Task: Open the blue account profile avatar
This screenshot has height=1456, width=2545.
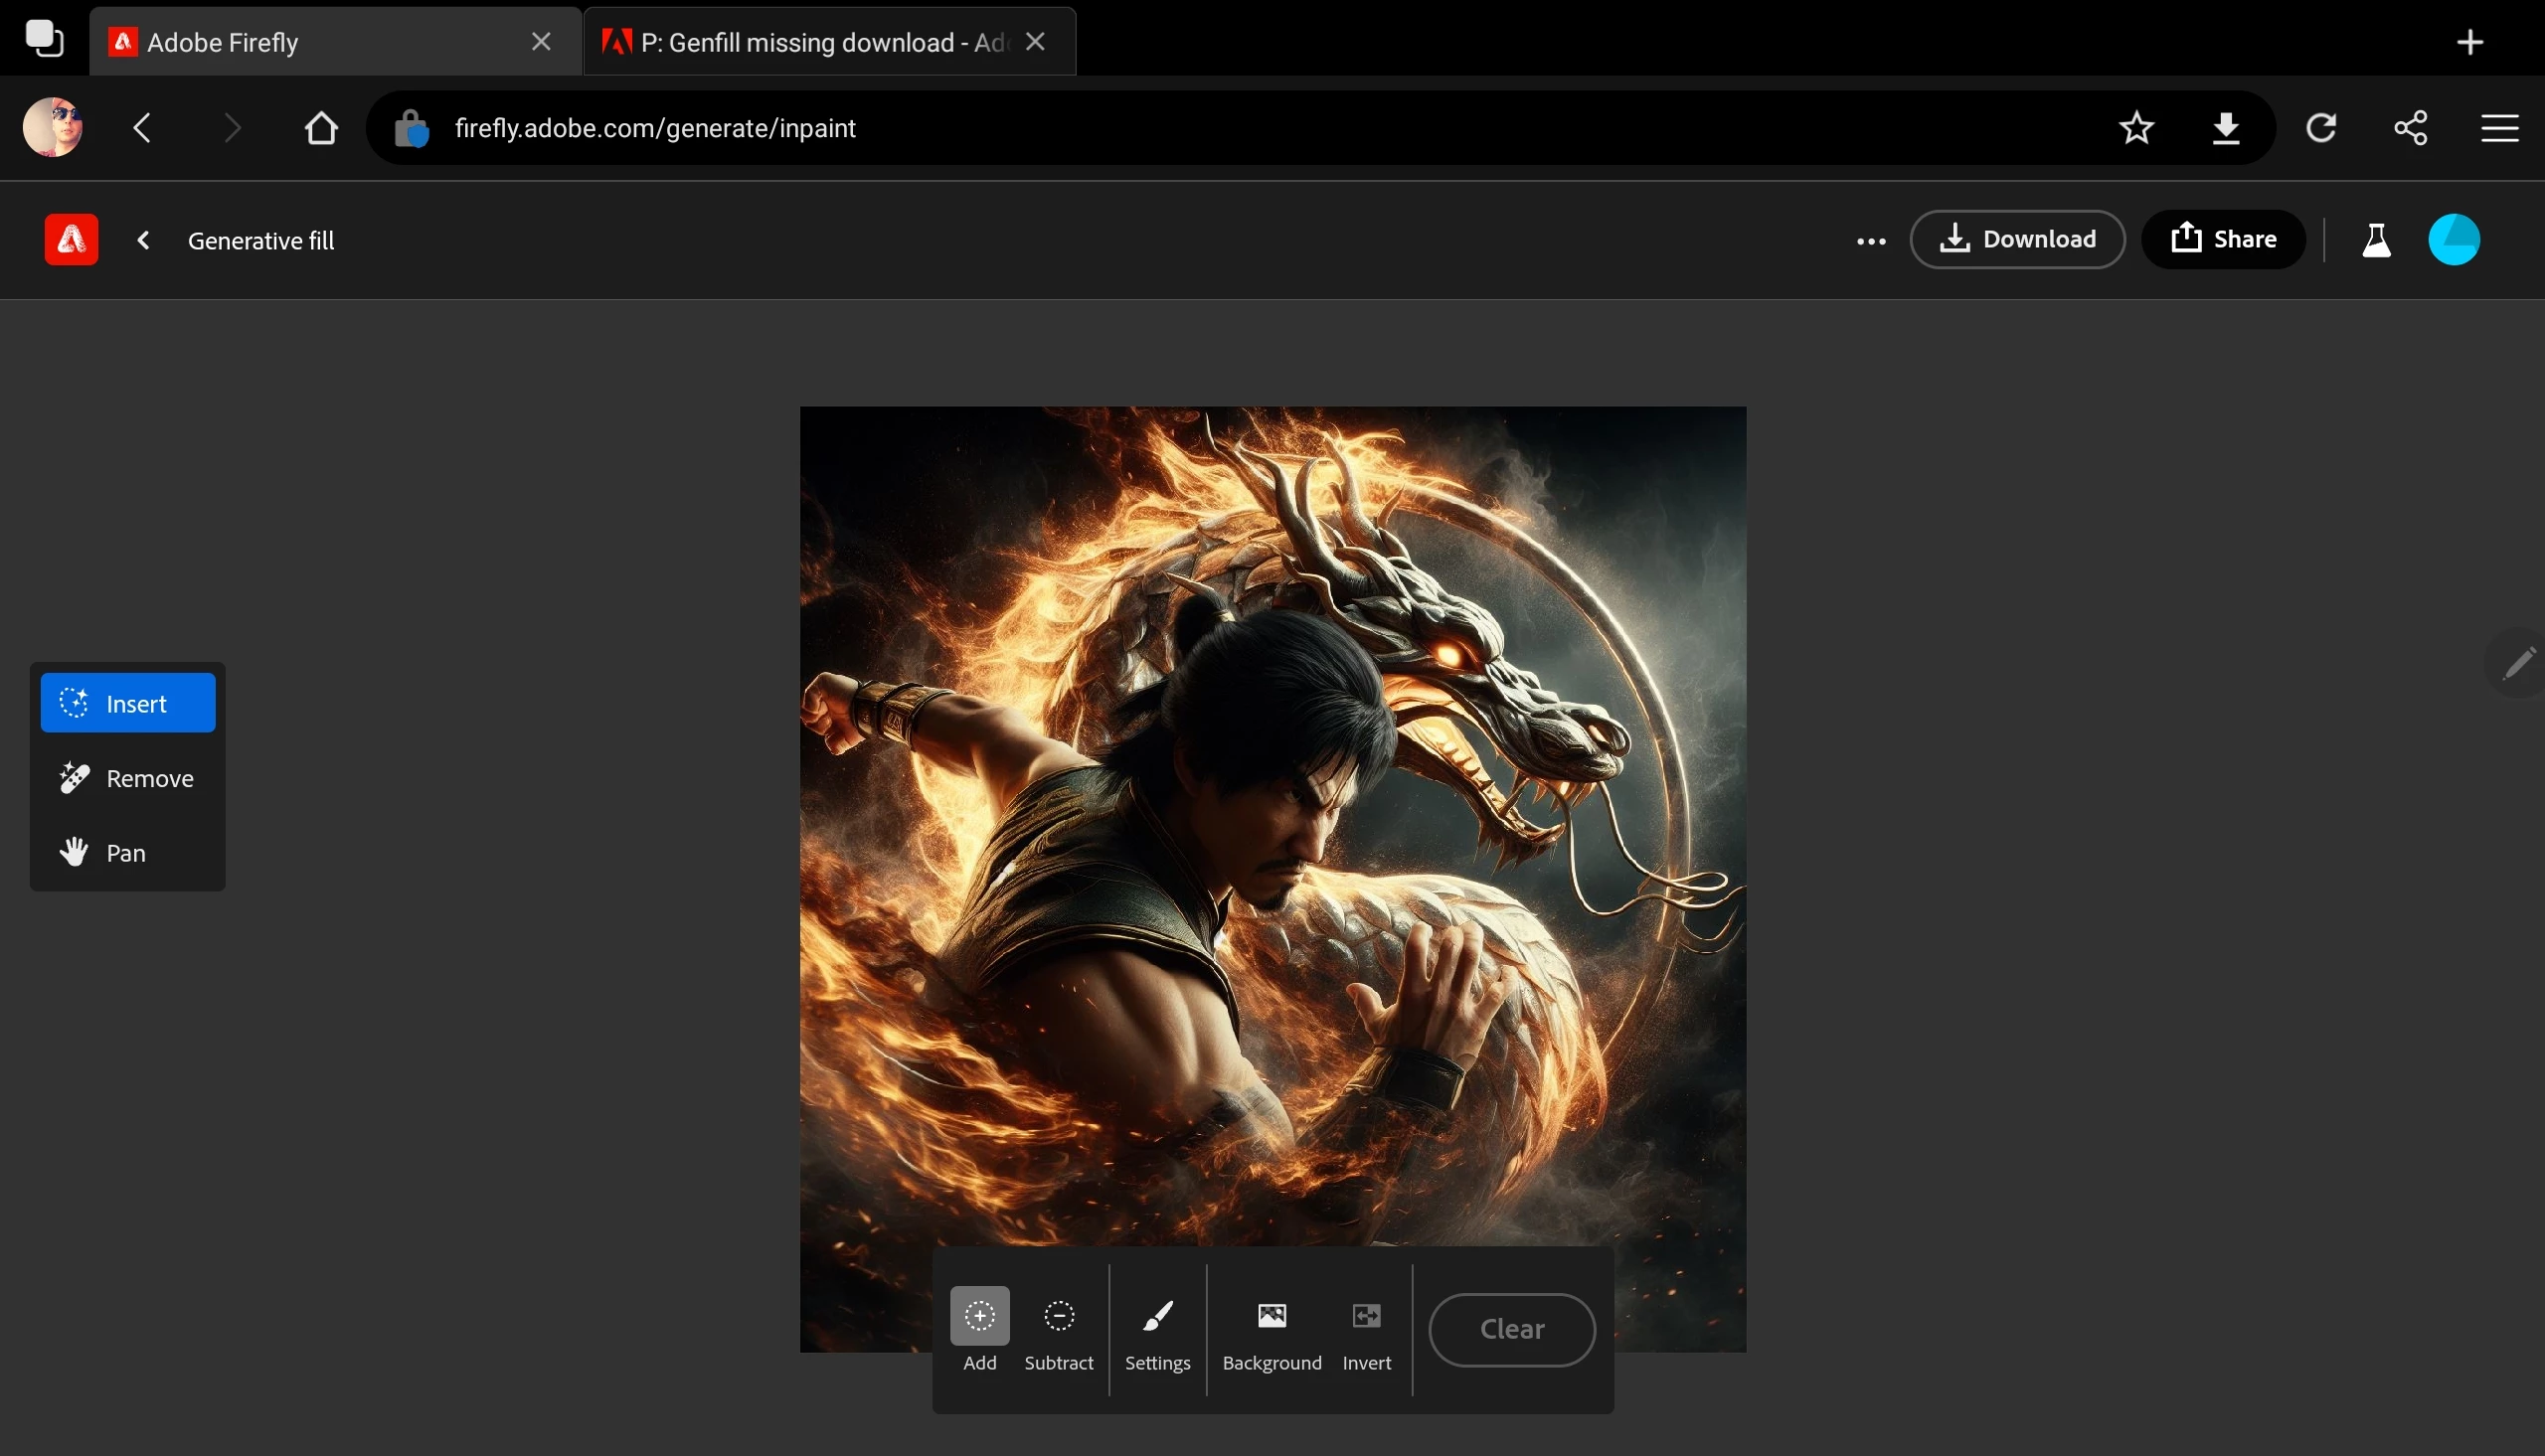Action: point(2452,240)
